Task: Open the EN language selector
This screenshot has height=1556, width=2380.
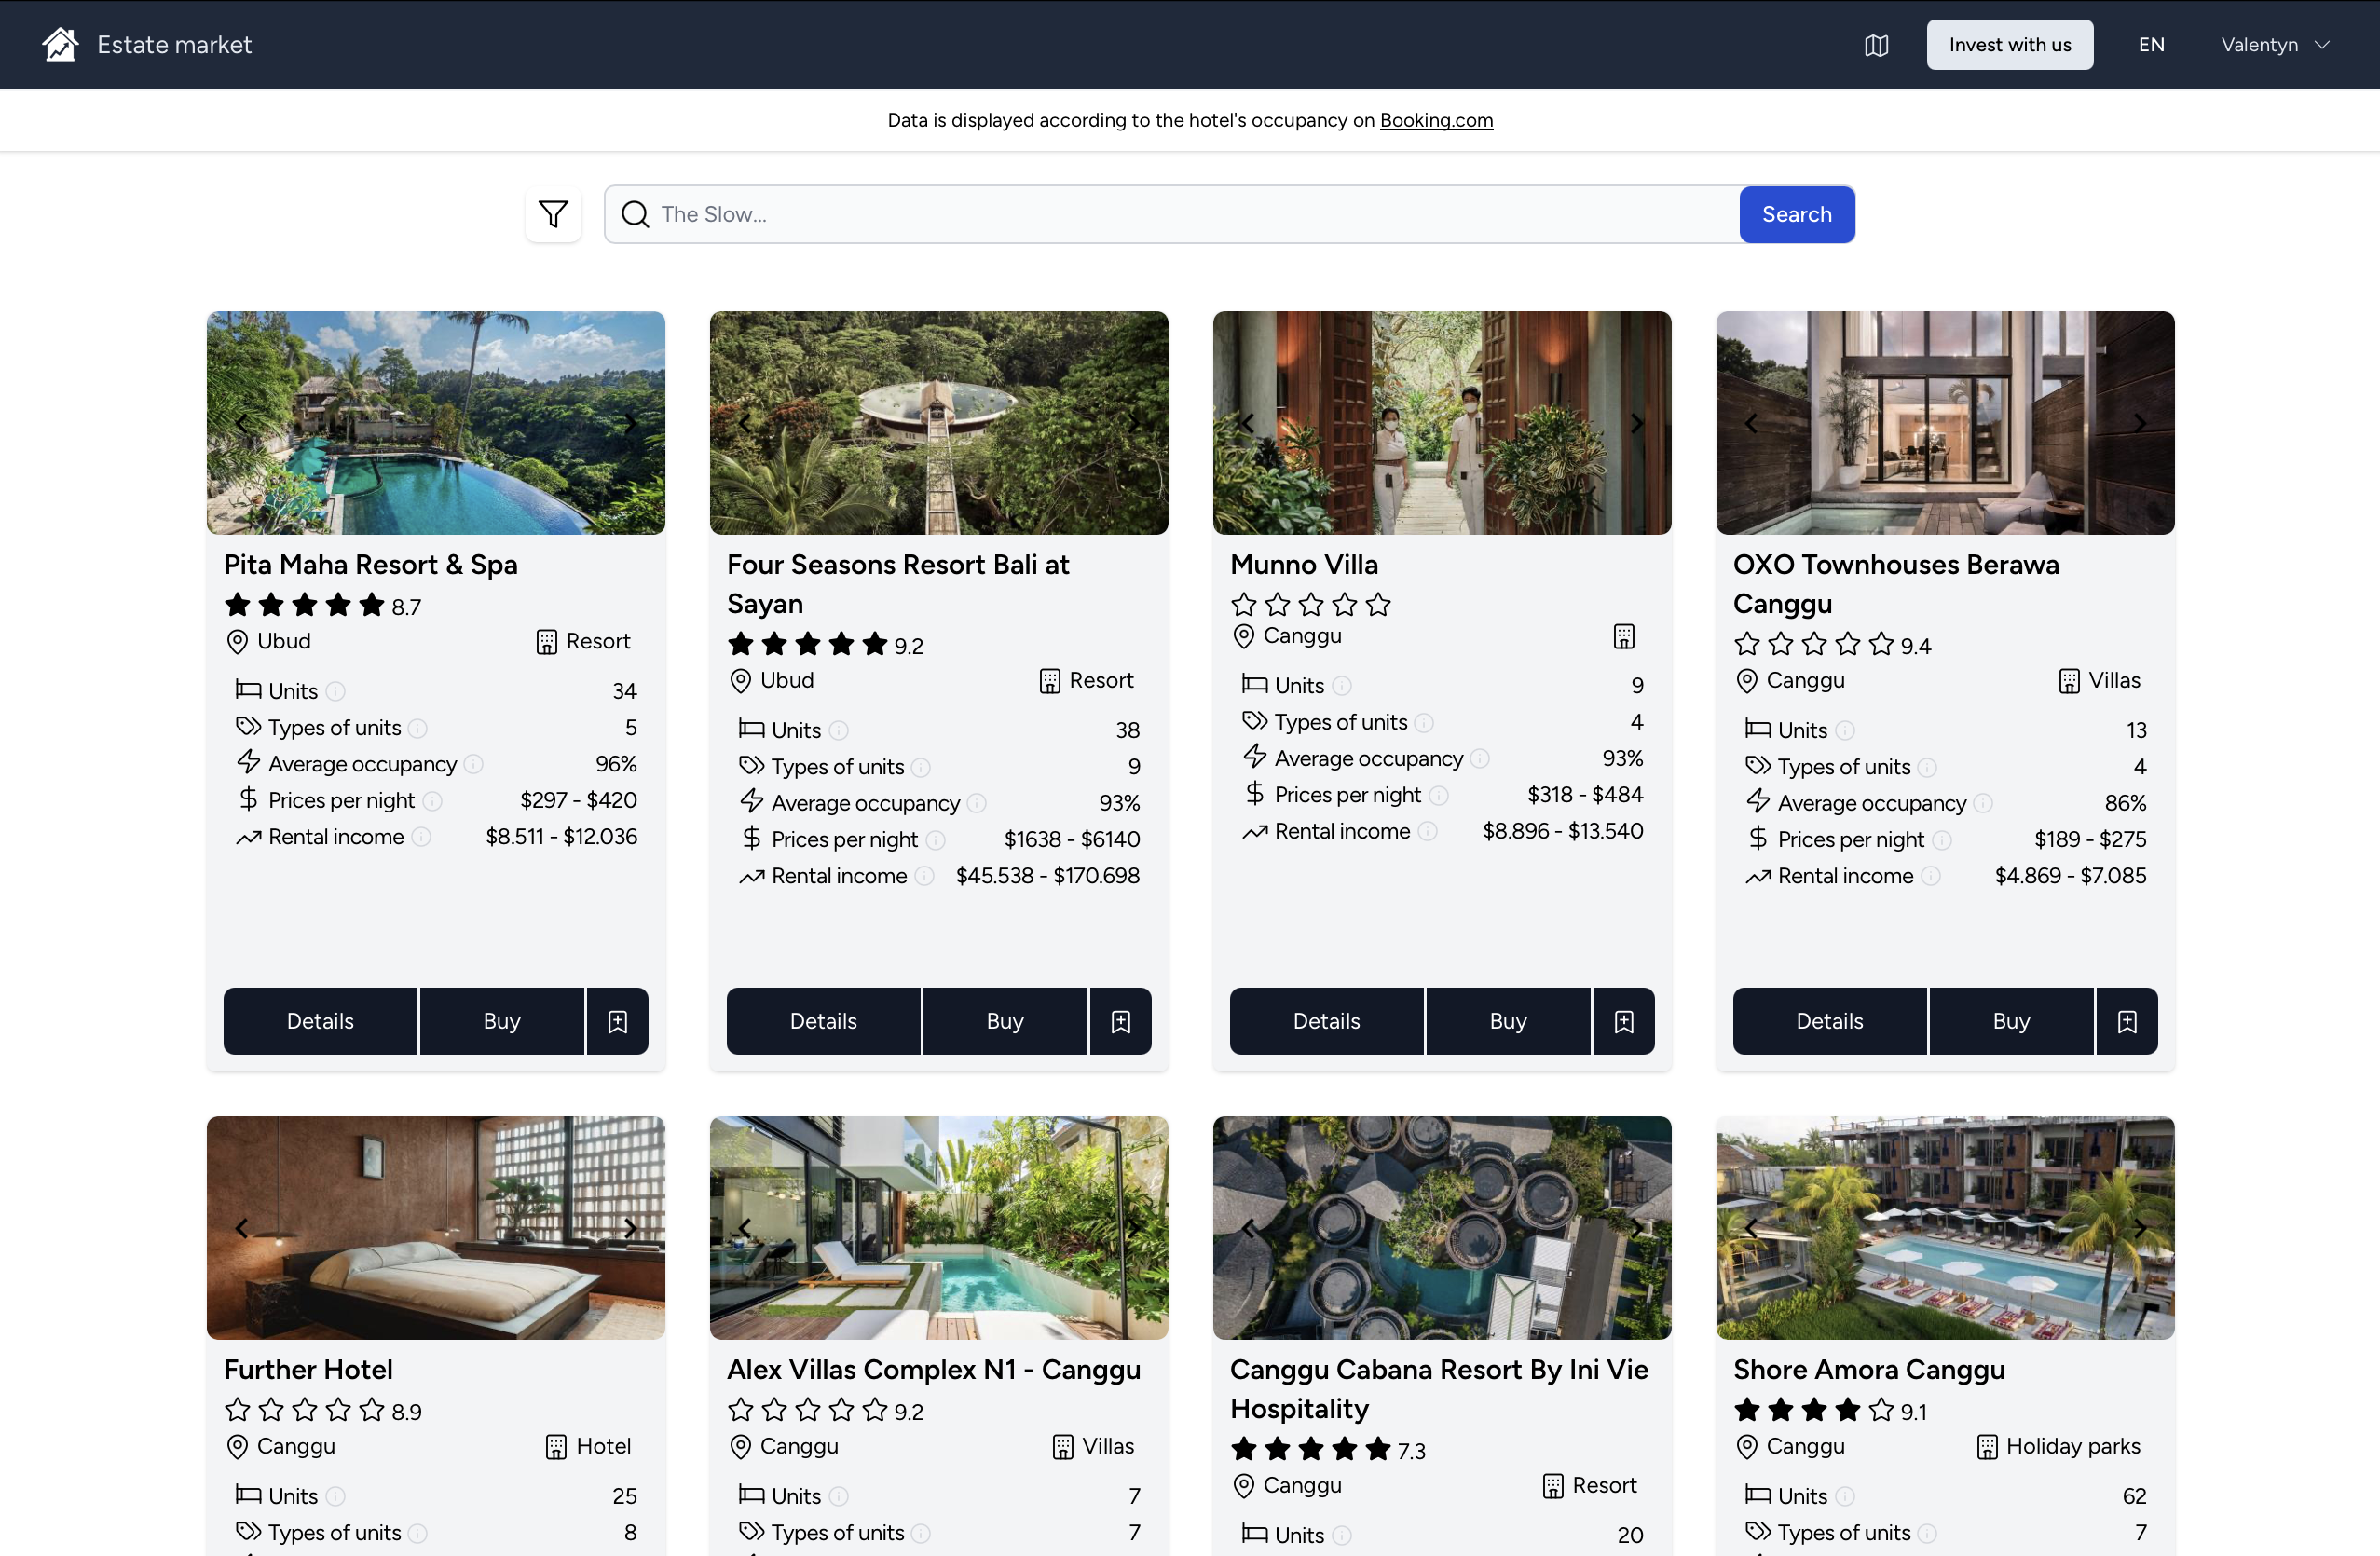Action: coord(2151,45)
